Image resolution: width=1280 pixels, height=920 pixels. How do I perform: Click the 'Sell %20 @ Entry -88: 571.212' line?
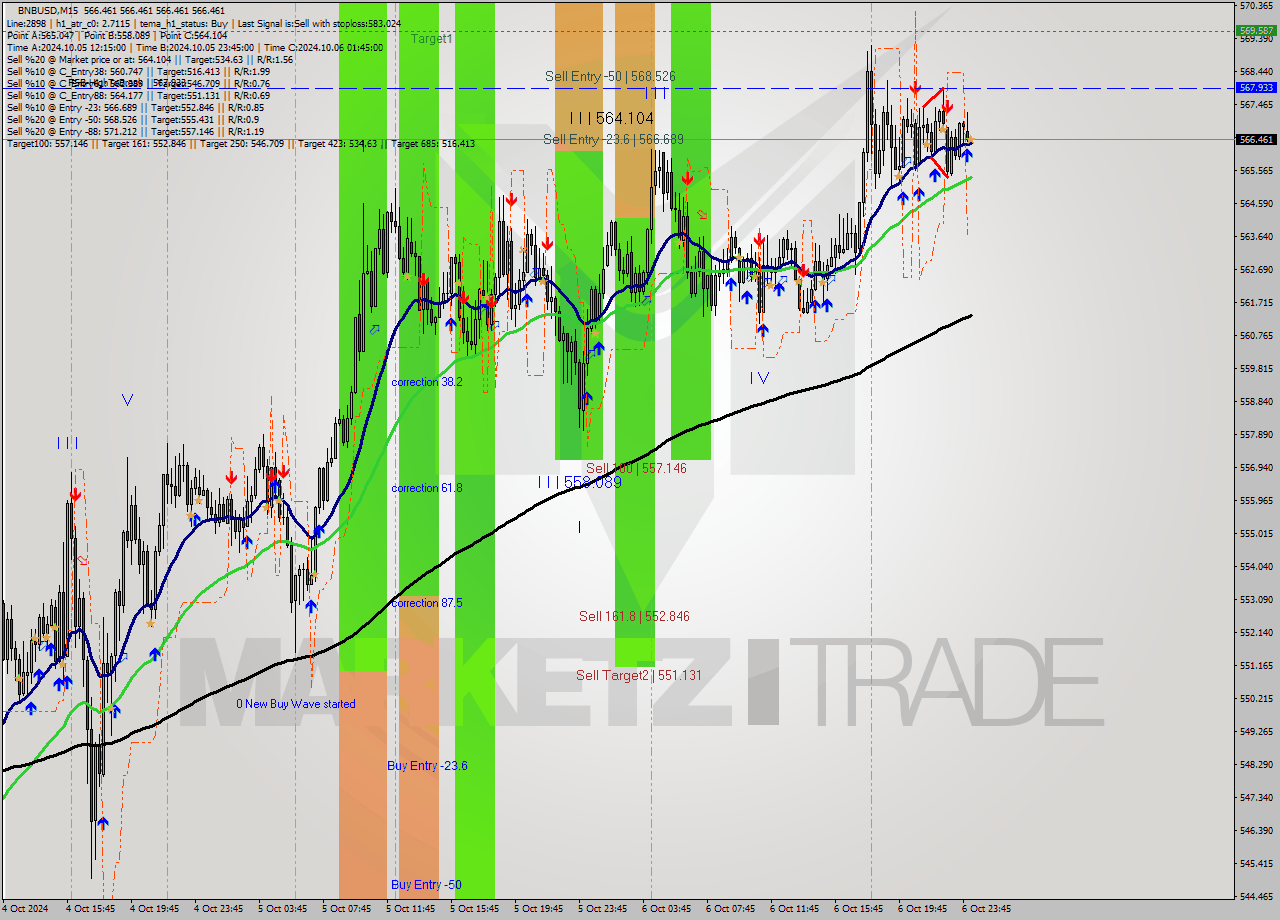pos(135,131)
